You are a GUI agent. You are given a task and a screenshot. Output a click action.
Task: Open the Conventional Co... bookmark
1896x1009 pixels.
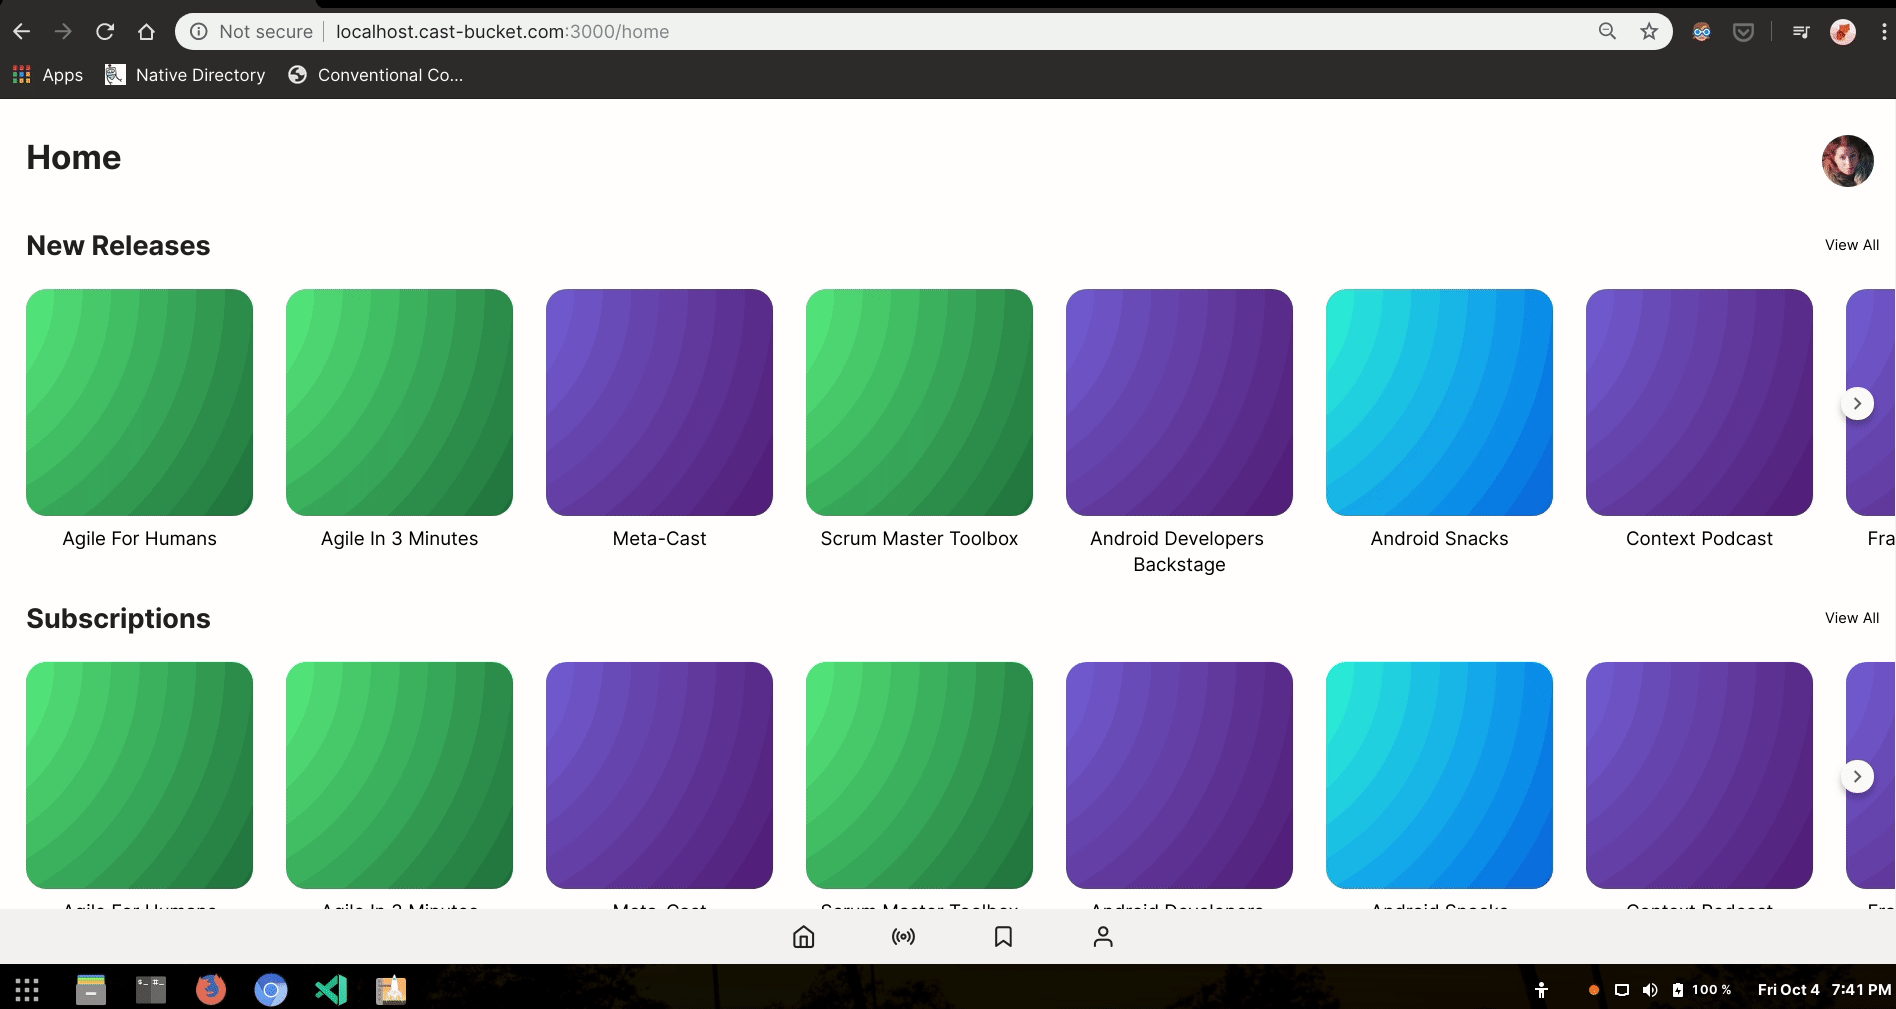click(x=375, y=75)
